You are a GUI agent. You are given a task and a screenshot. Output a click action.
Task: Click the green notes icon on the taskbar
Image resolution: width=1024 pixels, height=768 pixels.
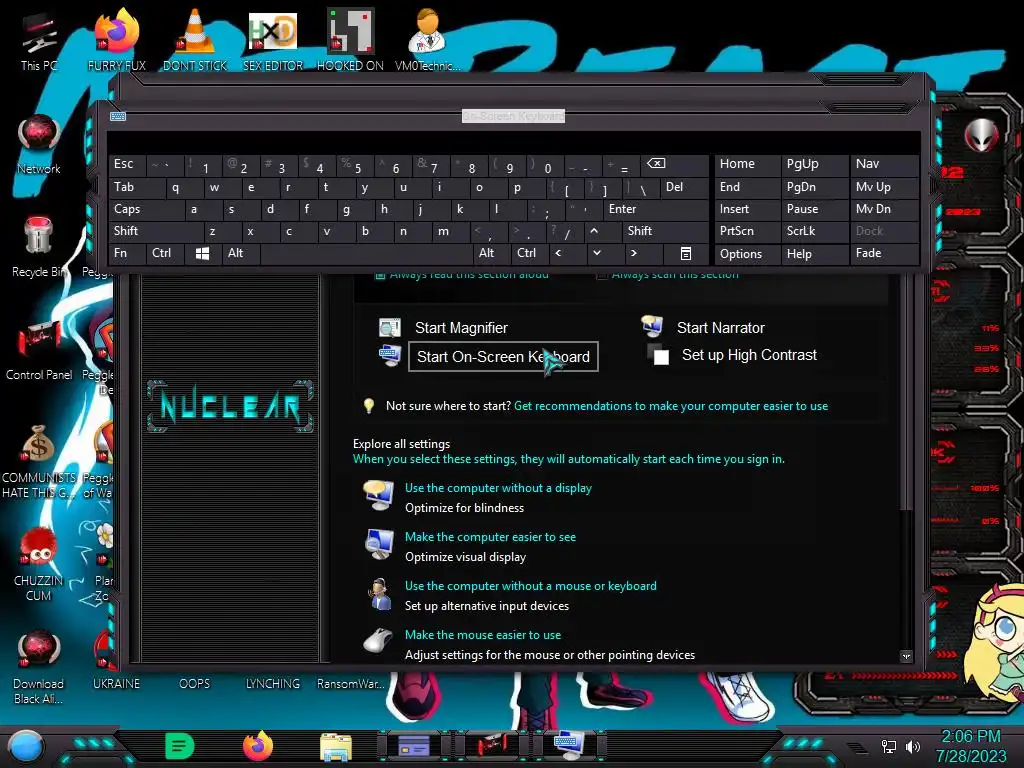(x=180, y=746)
